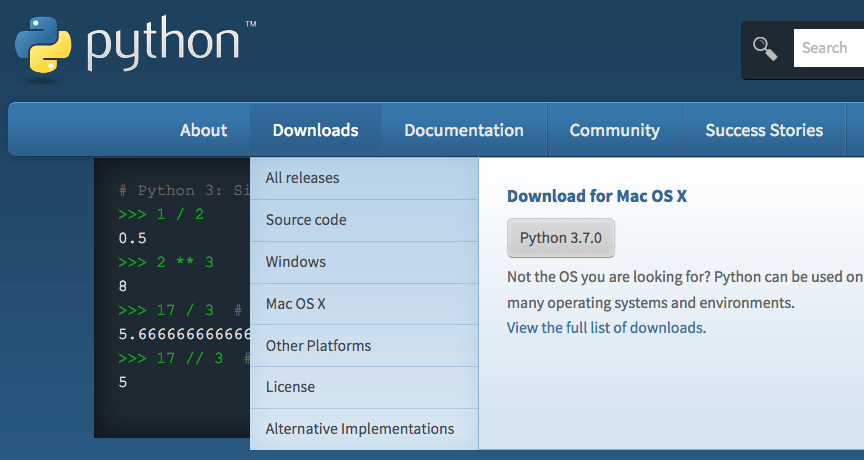The image size is (864, 460).
Task: Click the python wordmark text in the header
Action: [165, 45]
